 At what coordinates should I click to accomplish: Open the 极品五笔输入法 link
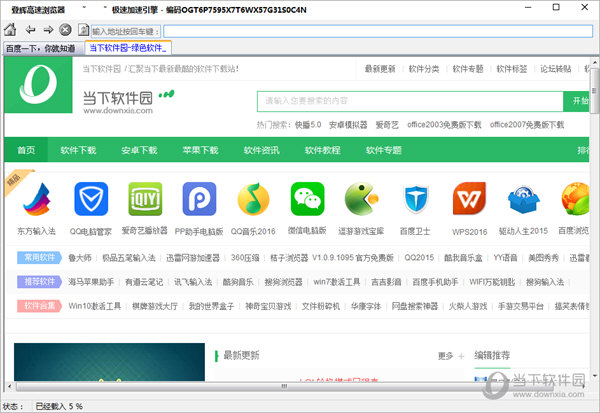point(129,258)
